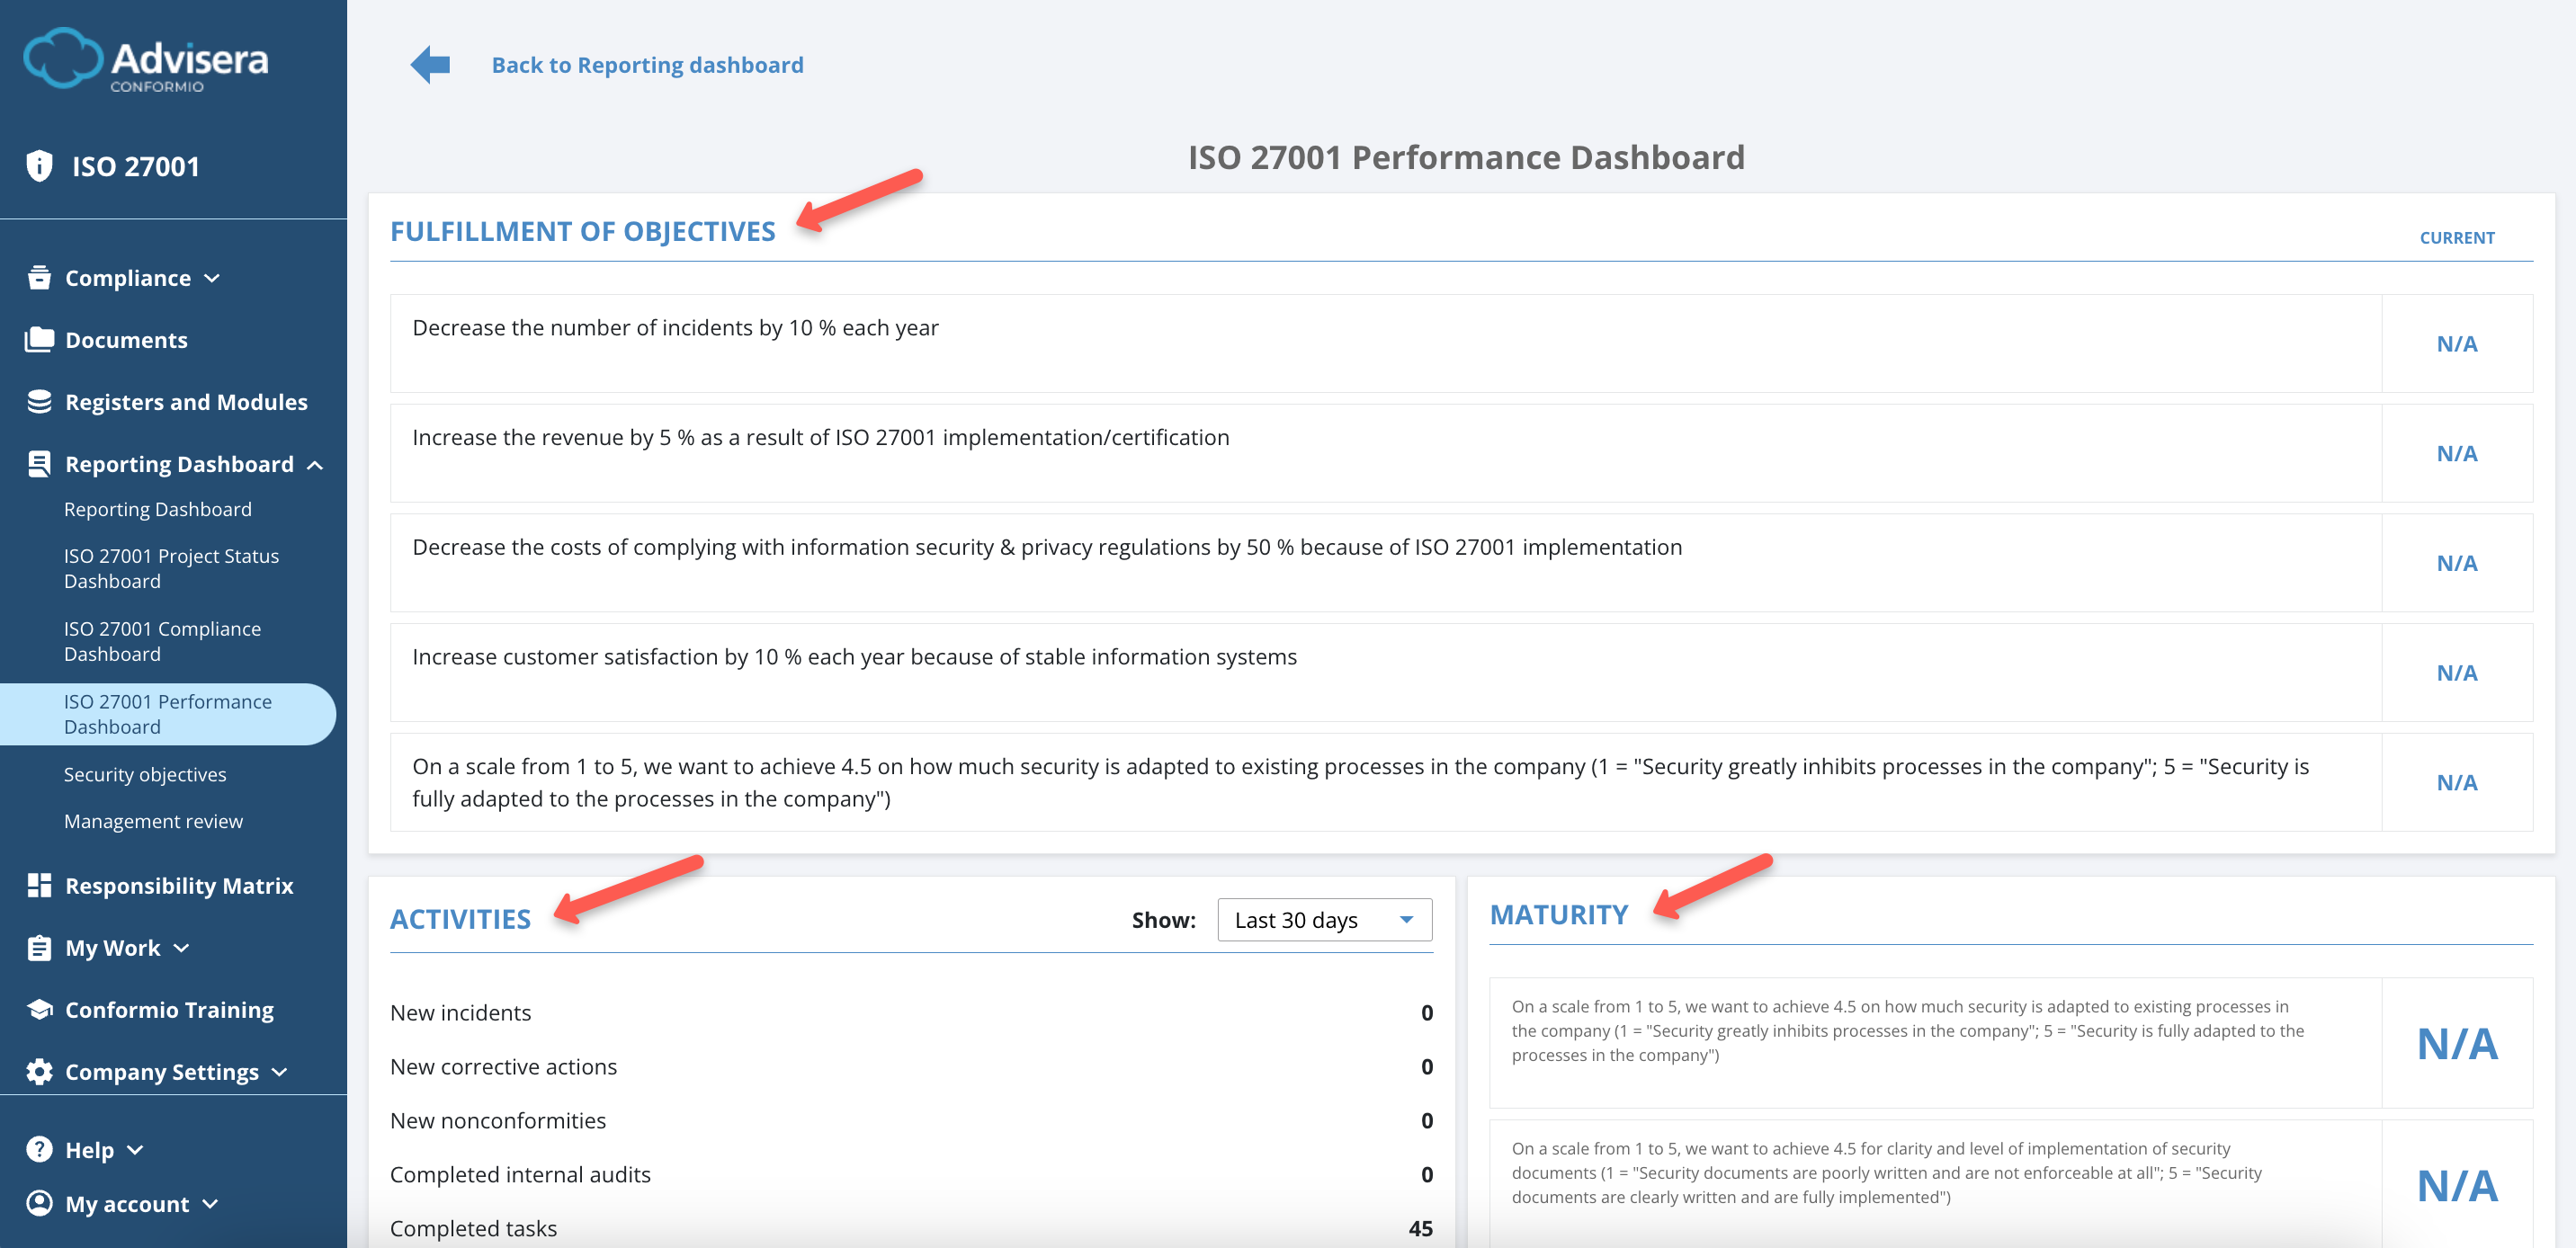Click the Reporting Dashboard book icon

point(38,463)
